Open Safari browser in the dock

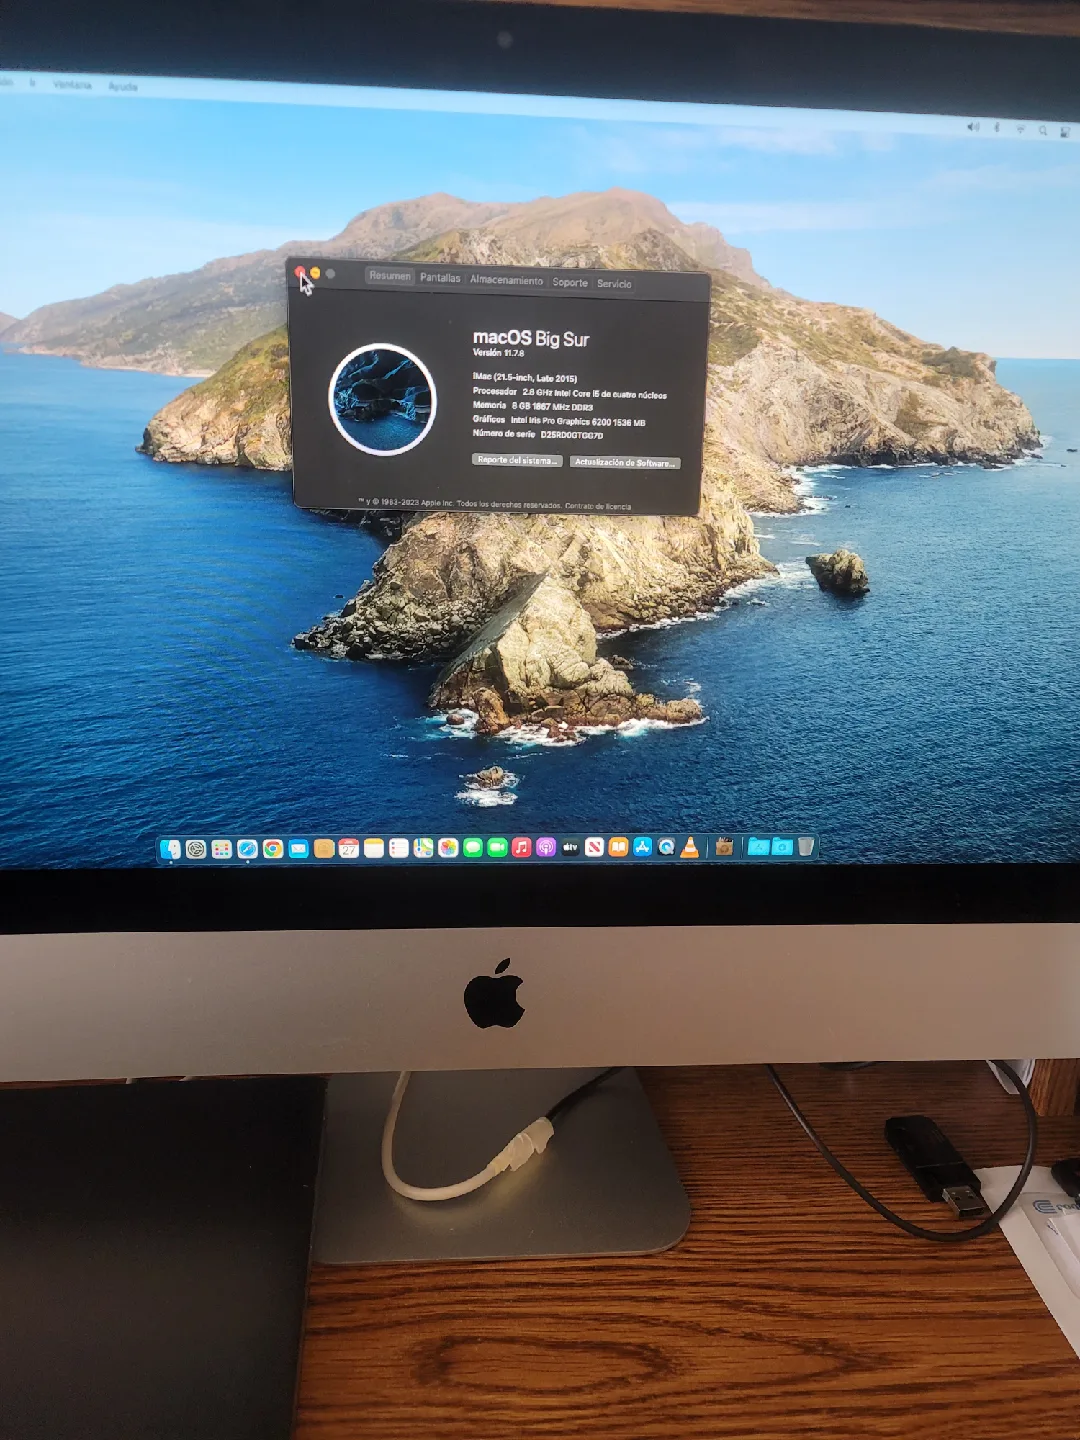(247, 849)
